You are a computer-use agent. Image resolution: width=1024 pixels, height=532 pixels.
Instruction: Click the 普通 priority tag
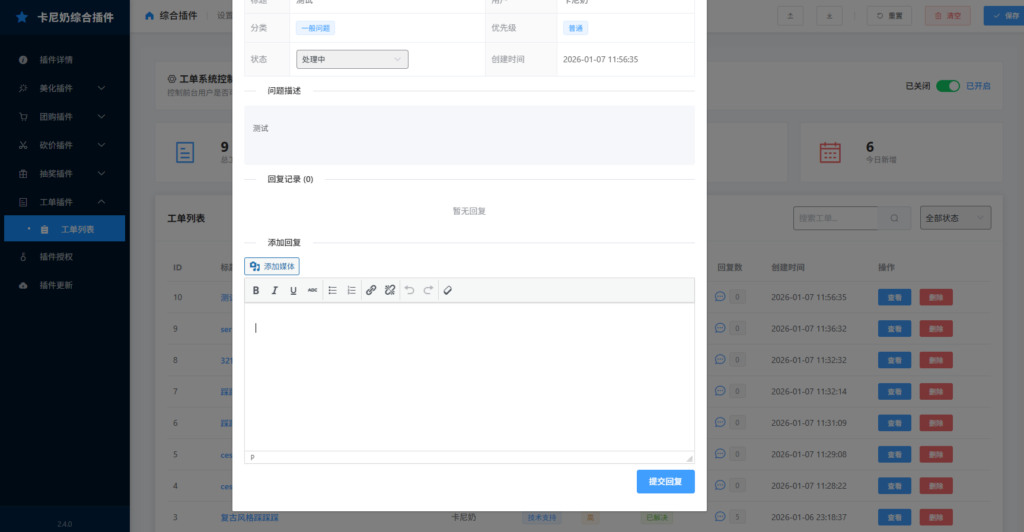pos(575,28)
